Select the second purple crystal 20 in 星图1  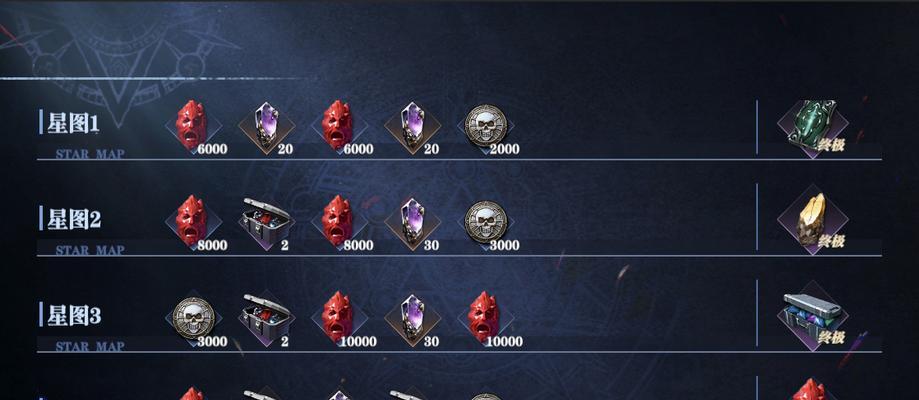tap(413, 127)
